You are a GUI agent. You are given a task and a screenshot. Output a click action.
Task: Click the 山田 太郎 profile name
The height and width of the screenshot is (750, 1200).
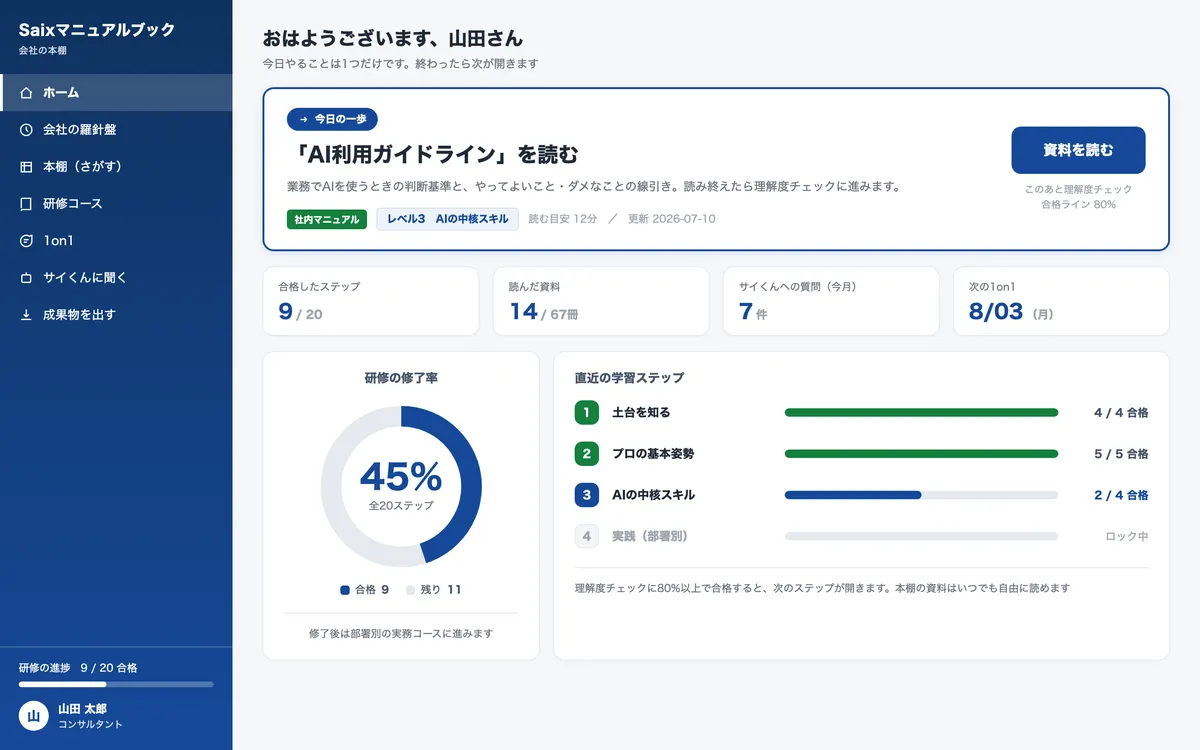[x=82, y=709]
